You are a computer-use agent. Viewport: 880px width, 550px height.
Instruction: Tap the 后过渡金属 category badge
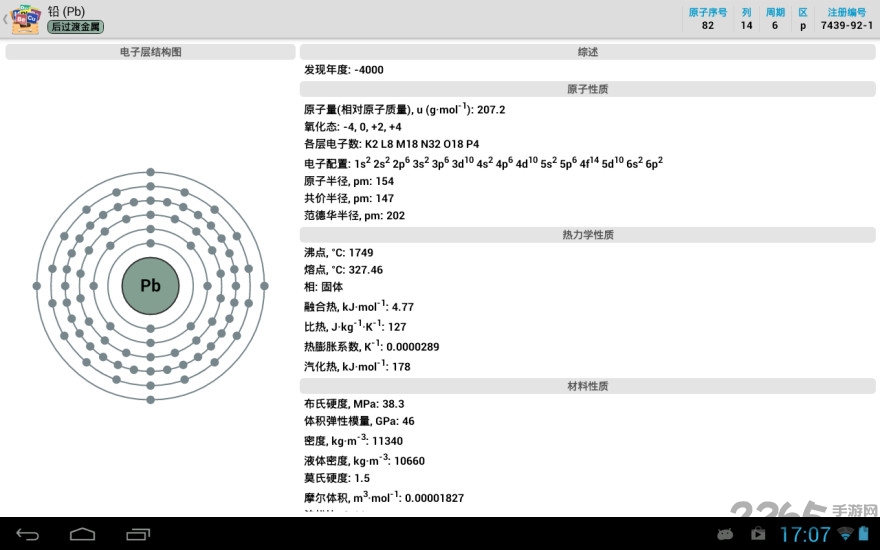click(x=75, y=26)
